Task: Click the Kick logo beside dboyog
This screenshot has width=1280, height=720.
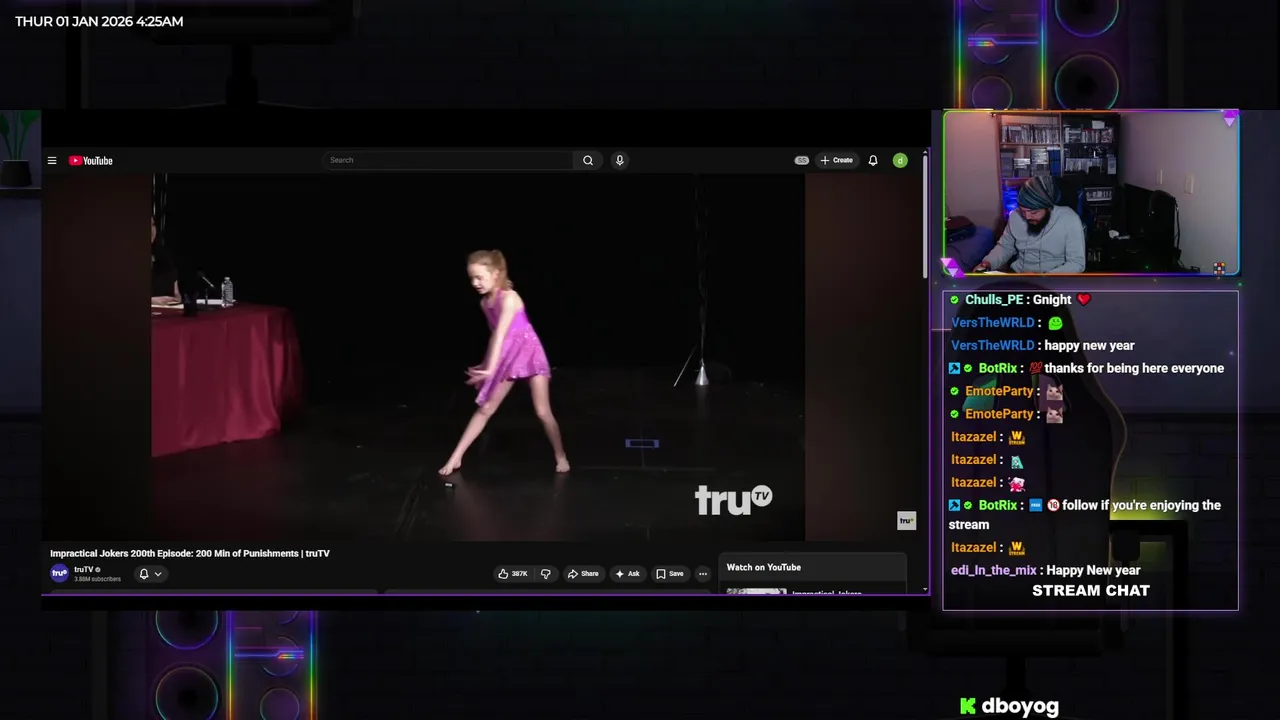Action: click(x=968, y=706)
